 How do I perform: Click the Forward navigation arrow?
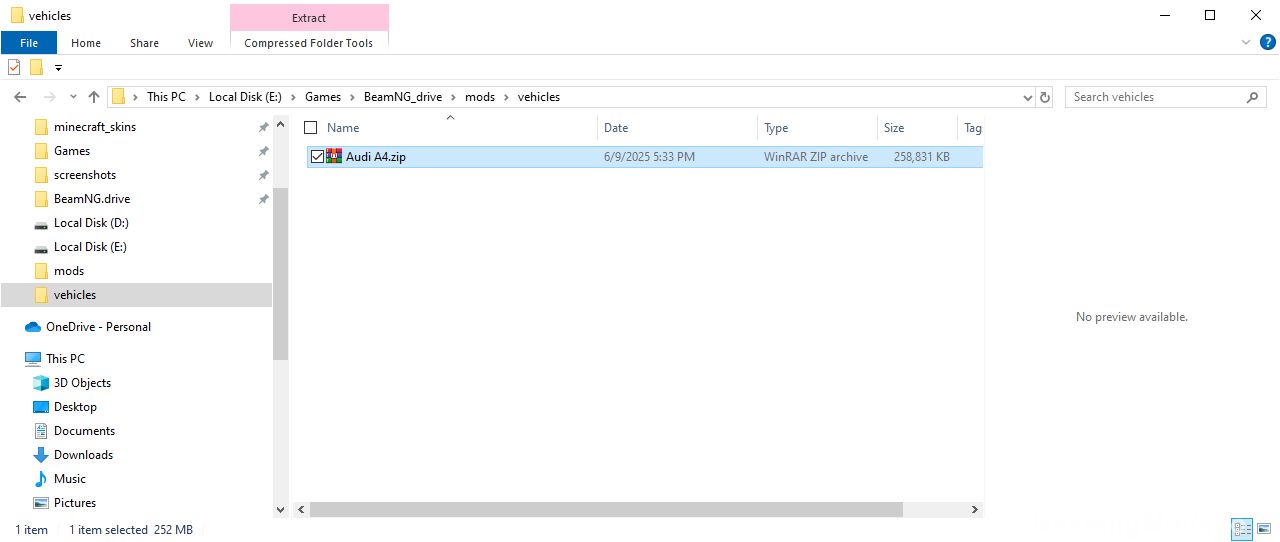coord(46,97)
